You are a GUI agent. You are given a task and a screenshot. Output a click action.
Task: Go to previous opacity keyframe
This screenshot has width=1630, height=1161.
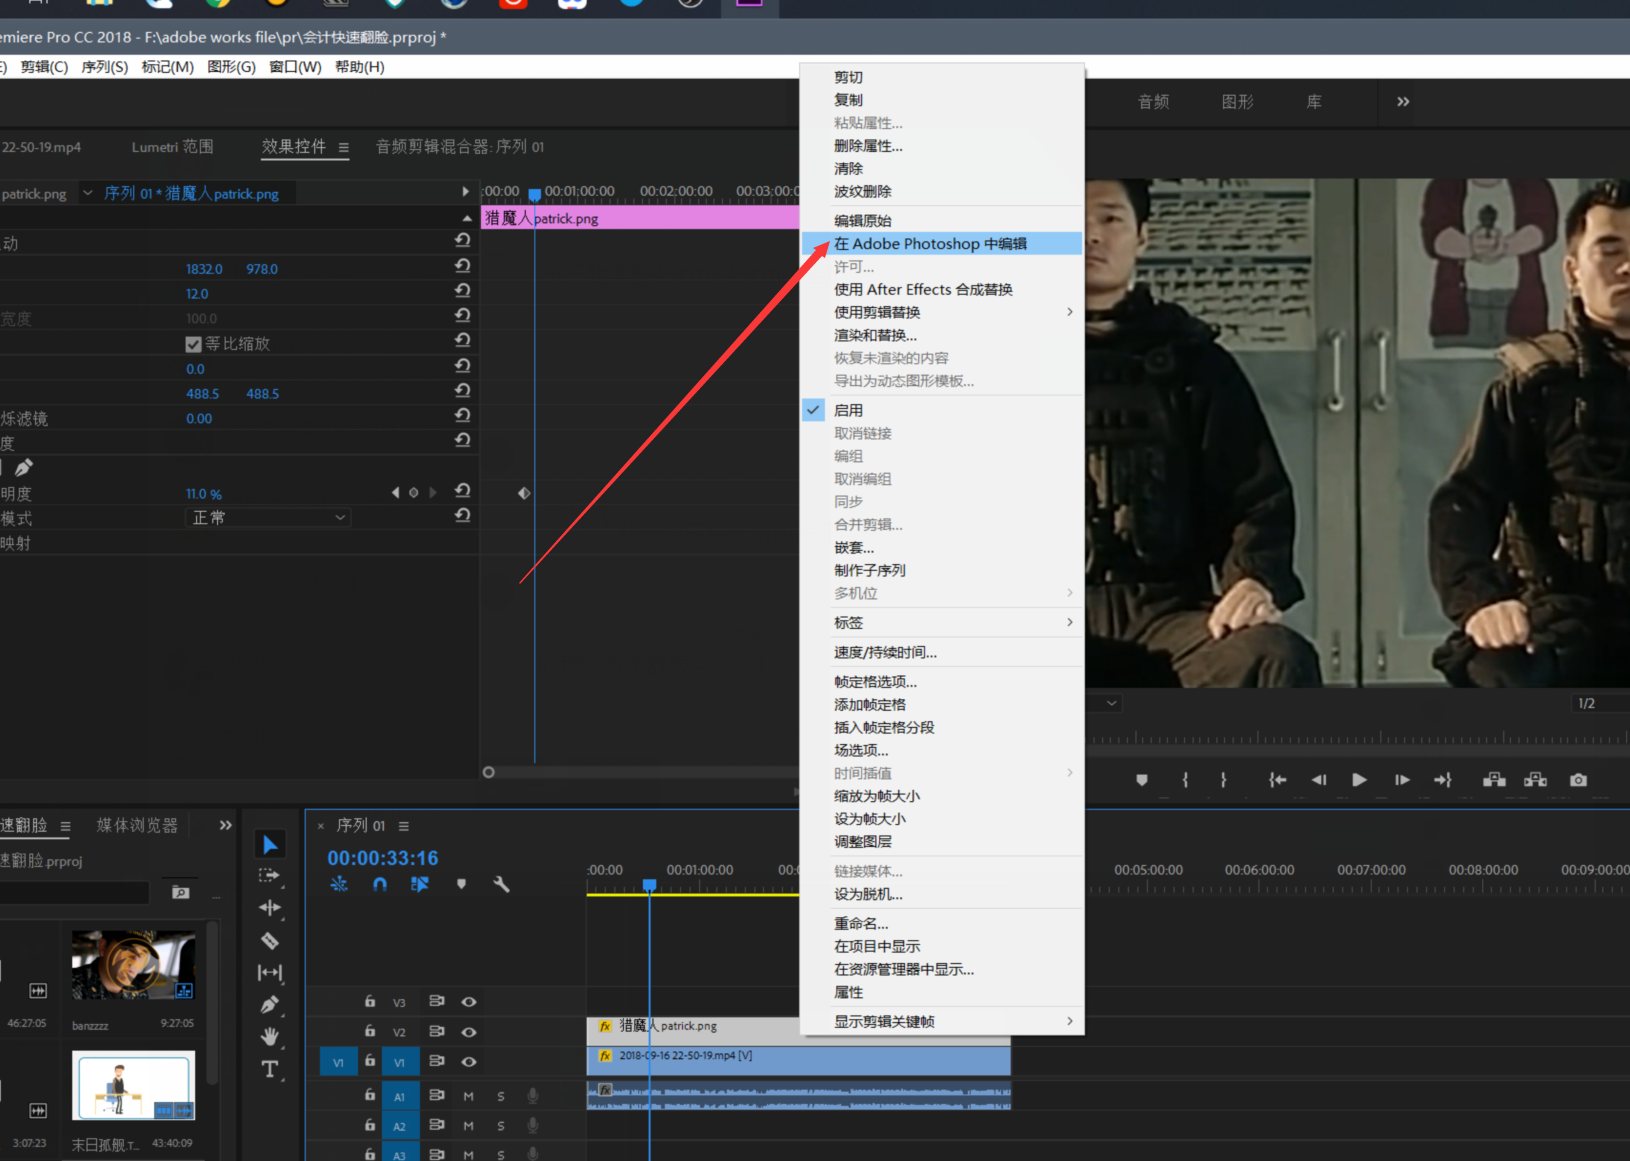pos(395,492)
